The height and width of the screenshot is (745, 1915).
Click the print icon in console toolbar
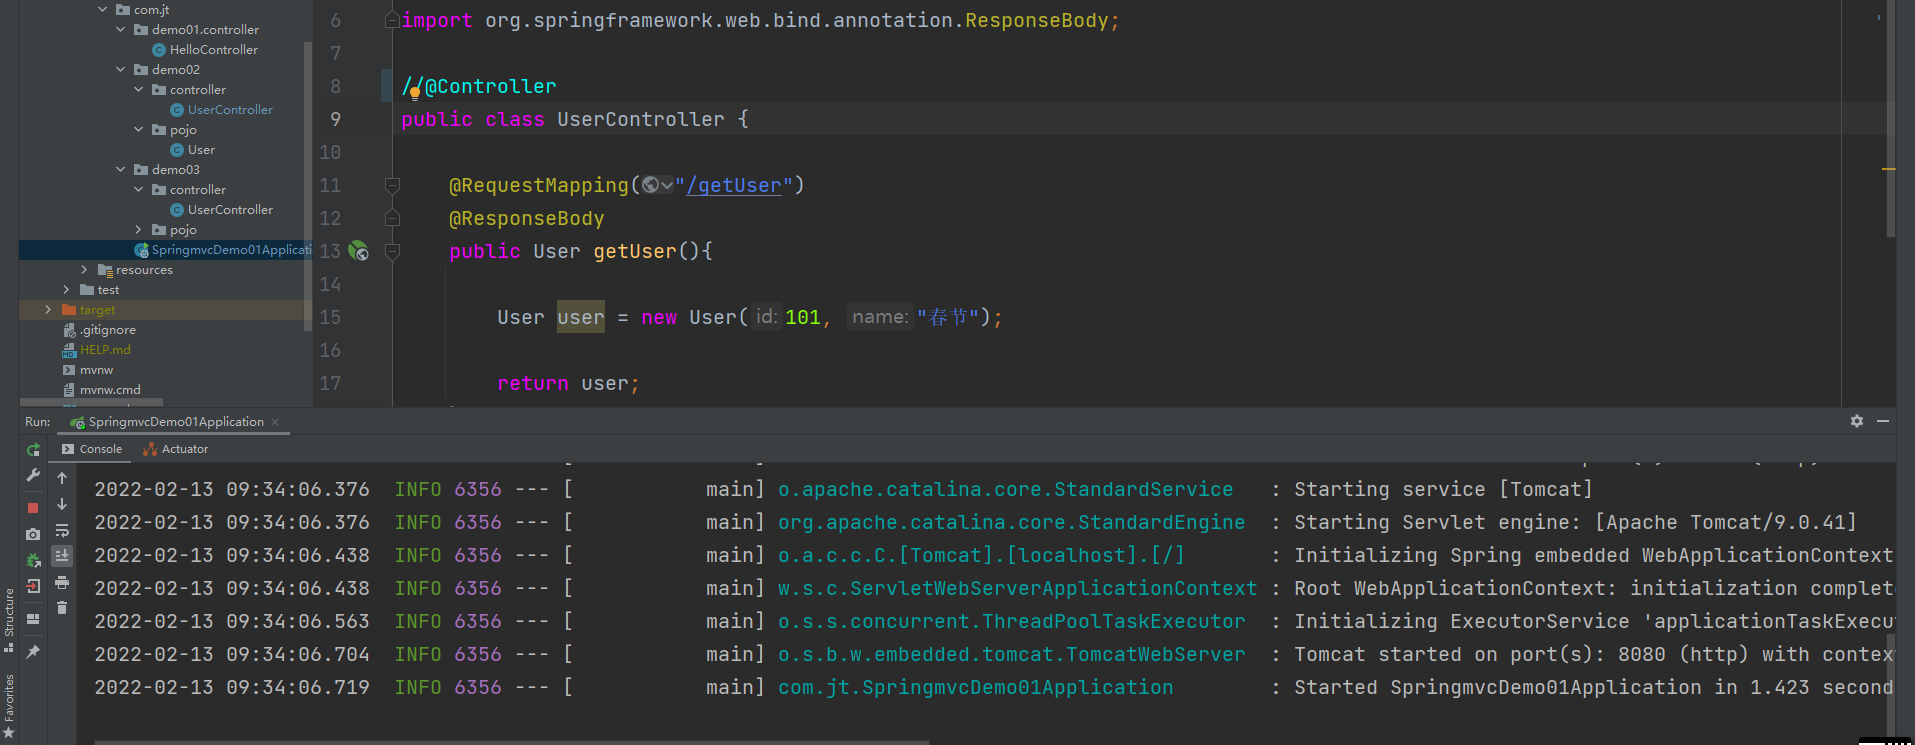[x=62, y=582]
